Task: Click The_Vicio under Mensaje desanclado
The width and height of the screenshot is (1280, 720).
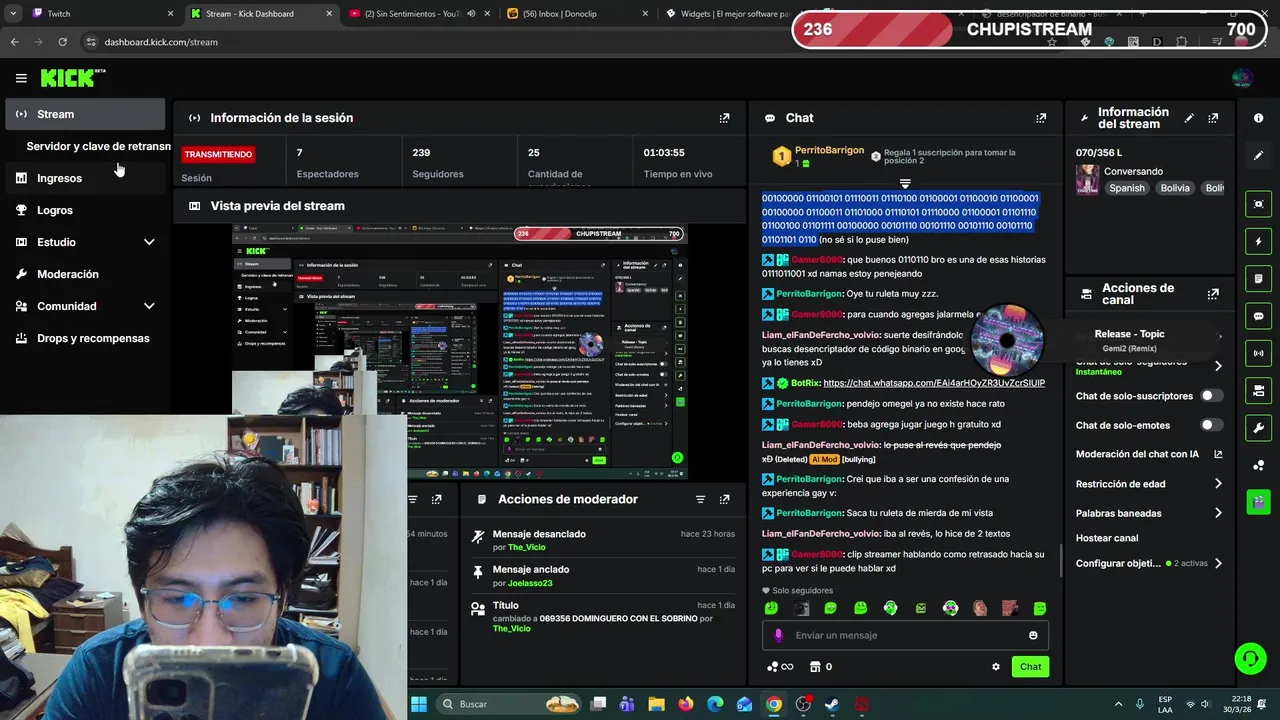Action: [x=526, y=547]
